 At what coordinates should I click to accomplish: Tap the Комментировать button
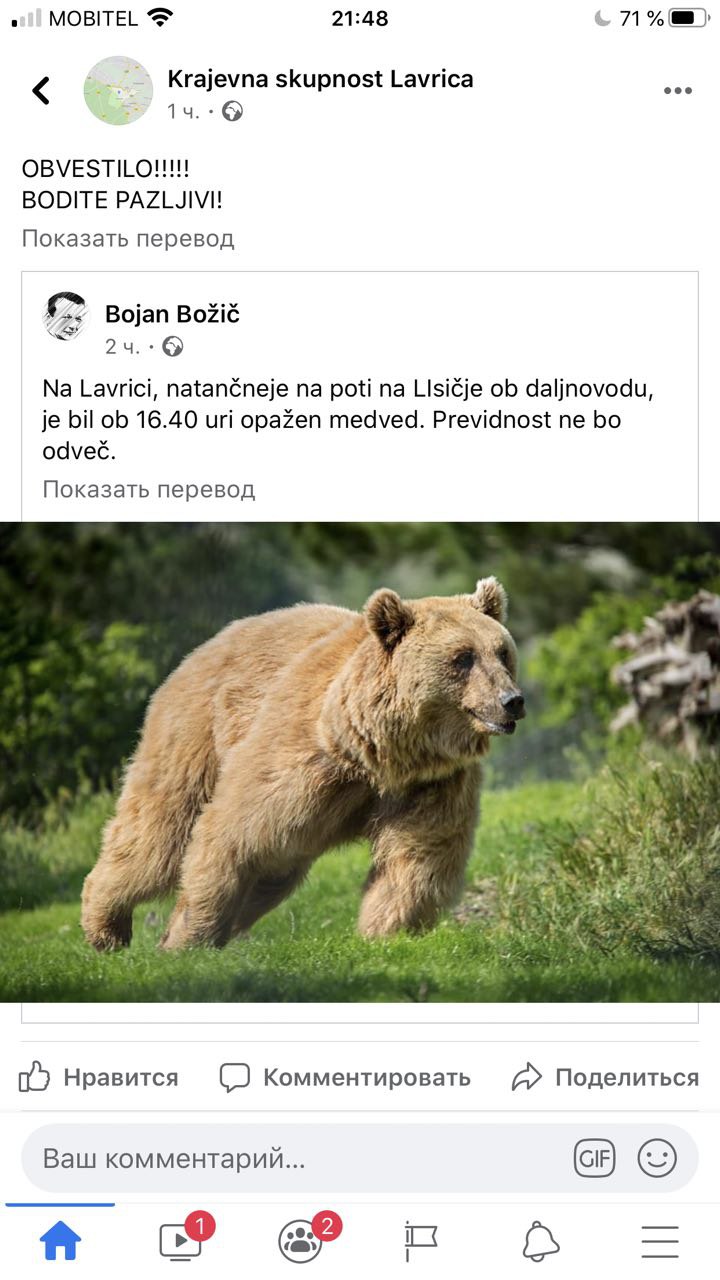[345, 1077]
